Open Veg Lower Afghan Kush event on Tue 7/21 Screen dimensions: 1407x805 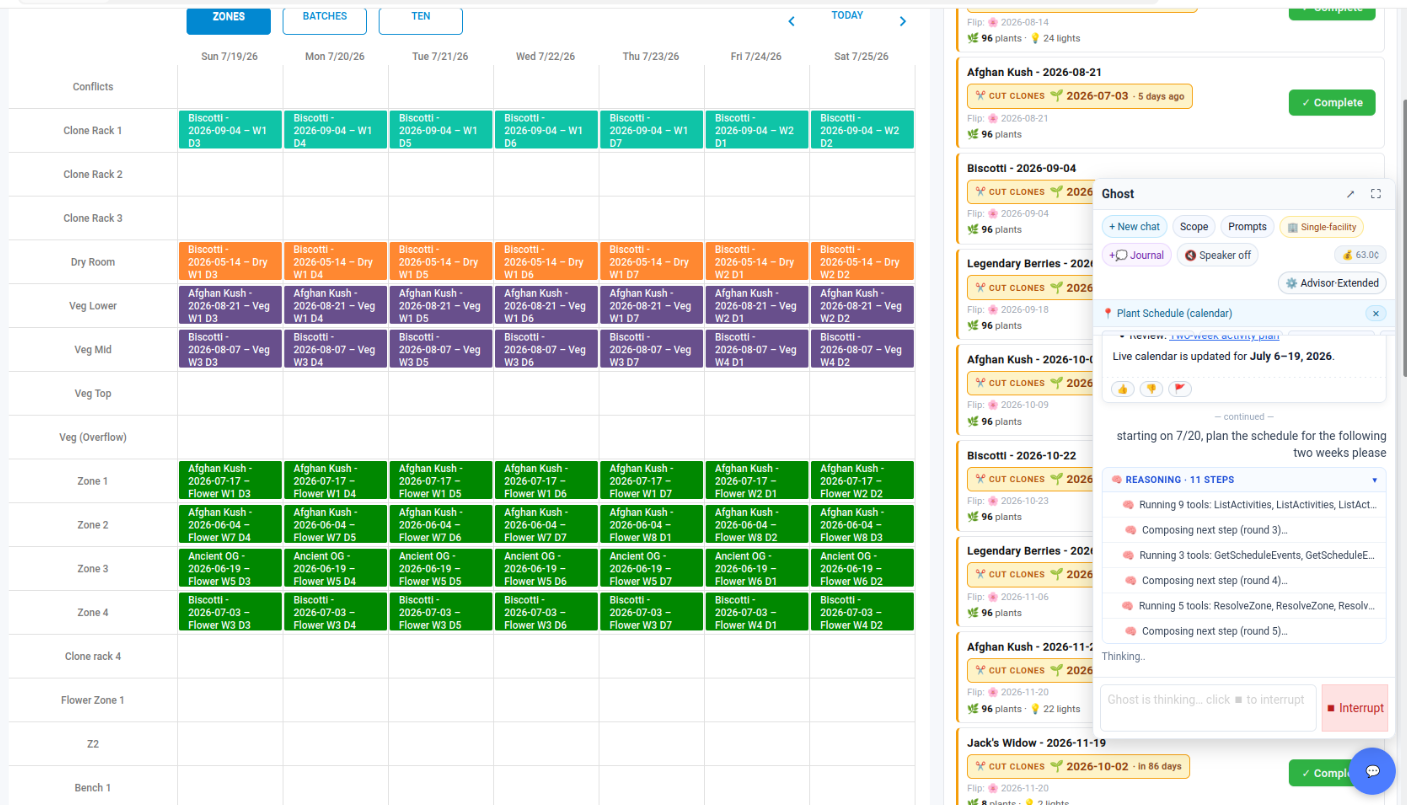click(x=440, y=306)
